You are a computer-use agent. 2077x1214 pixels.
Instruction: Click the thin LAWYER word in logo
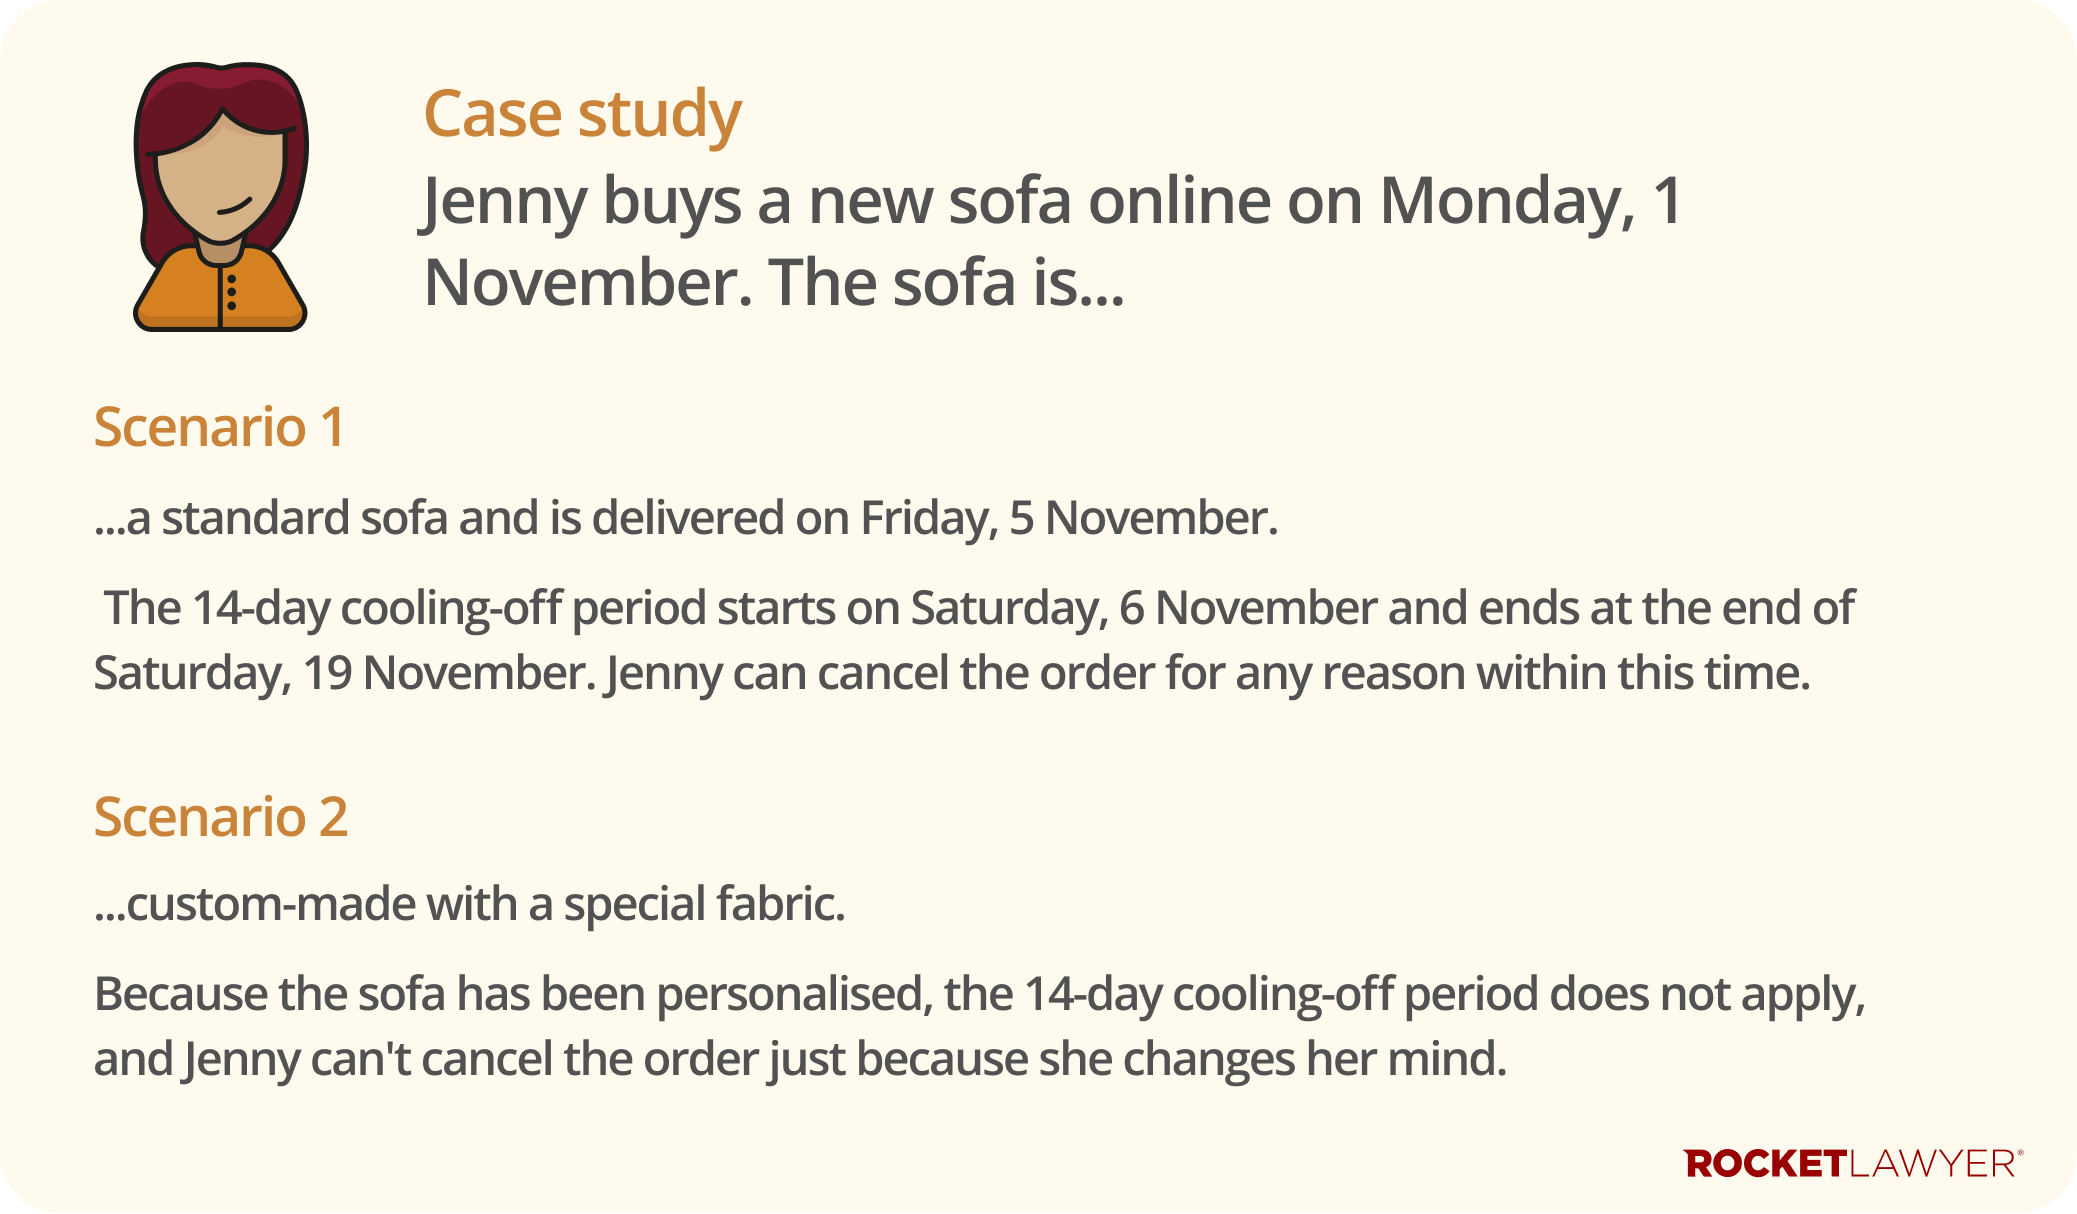1930,1164
